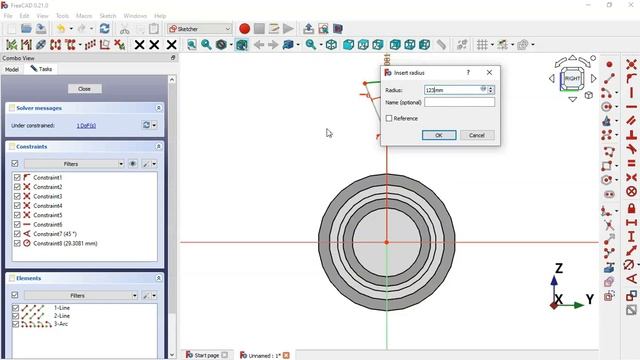The image size is (640, 360).
Task: Toggle Constraint4 checkbox
Action: pyautogui.click(x=17, y=206)
